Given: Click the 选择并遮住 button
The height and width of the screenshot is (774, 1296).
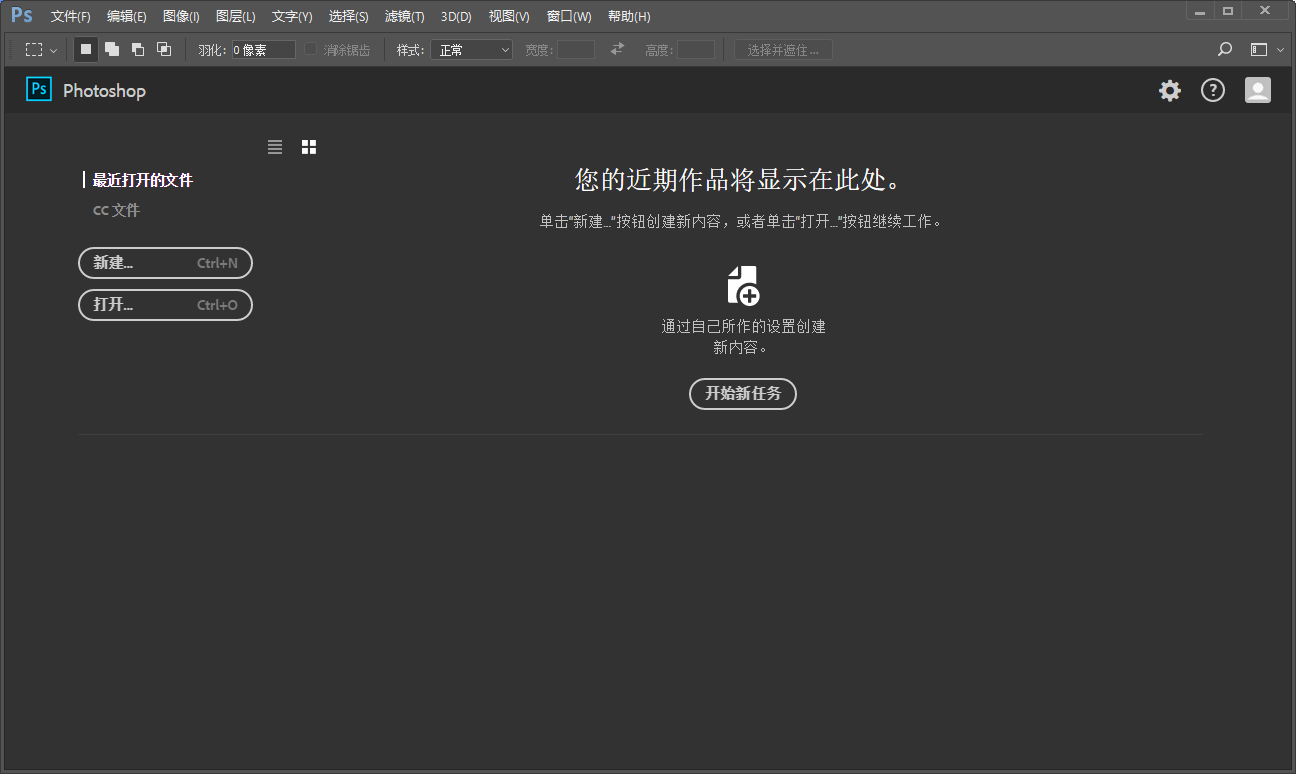Looking at the screenshot, I should coord(783,49).
